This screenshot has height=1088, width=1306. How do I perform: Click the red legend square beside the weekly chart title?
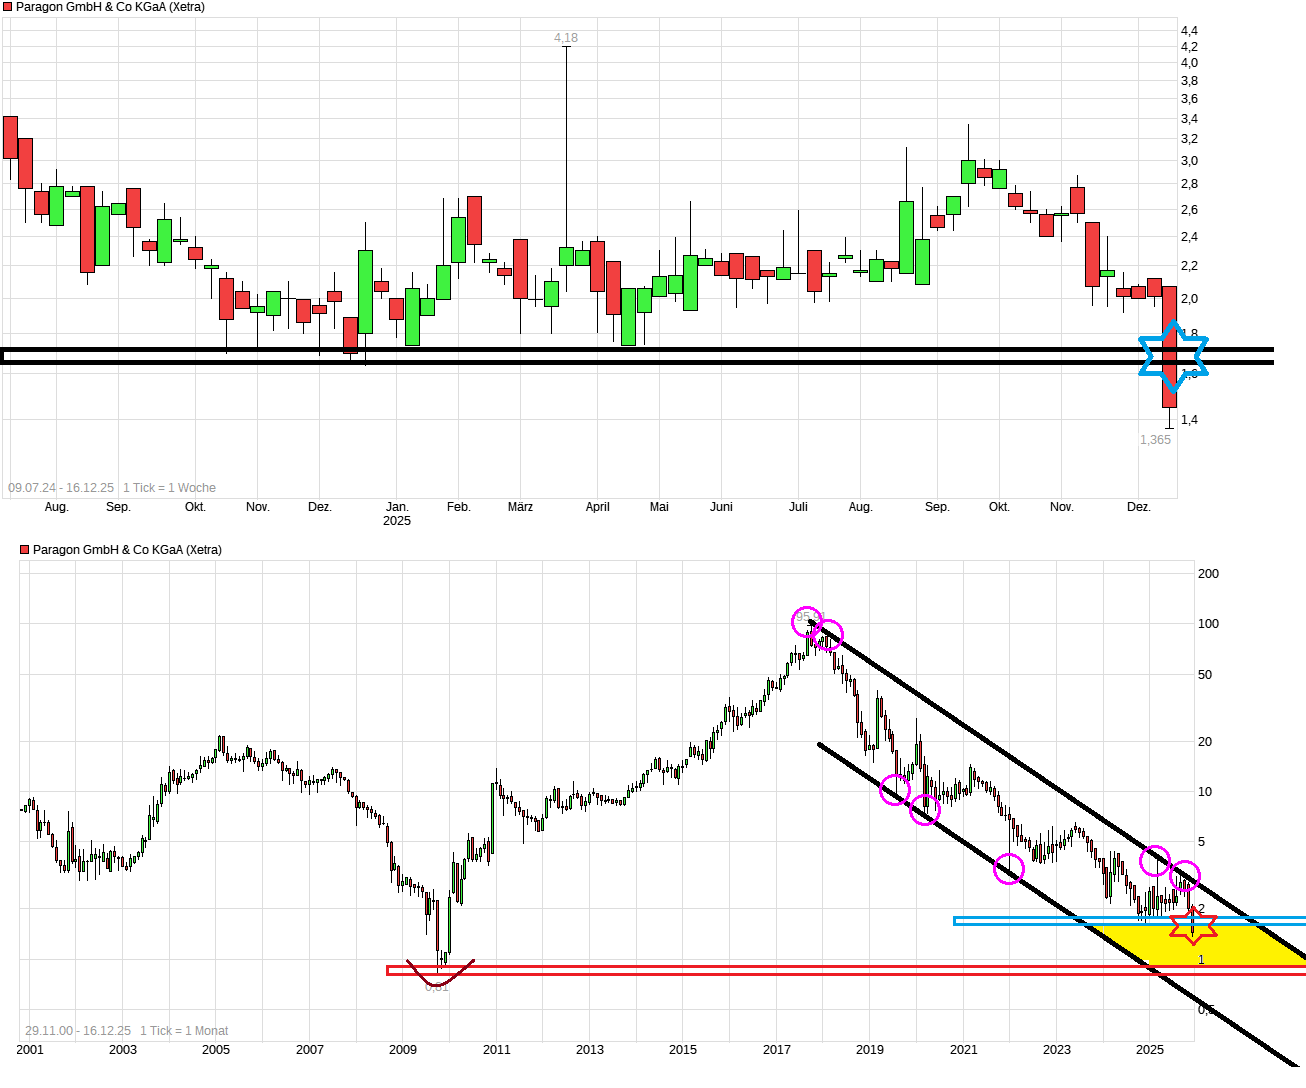[10, 6]
